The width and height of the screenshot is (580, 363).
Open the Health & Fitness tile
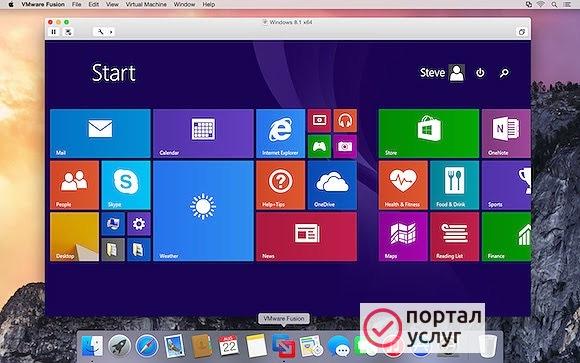(403, 185)
